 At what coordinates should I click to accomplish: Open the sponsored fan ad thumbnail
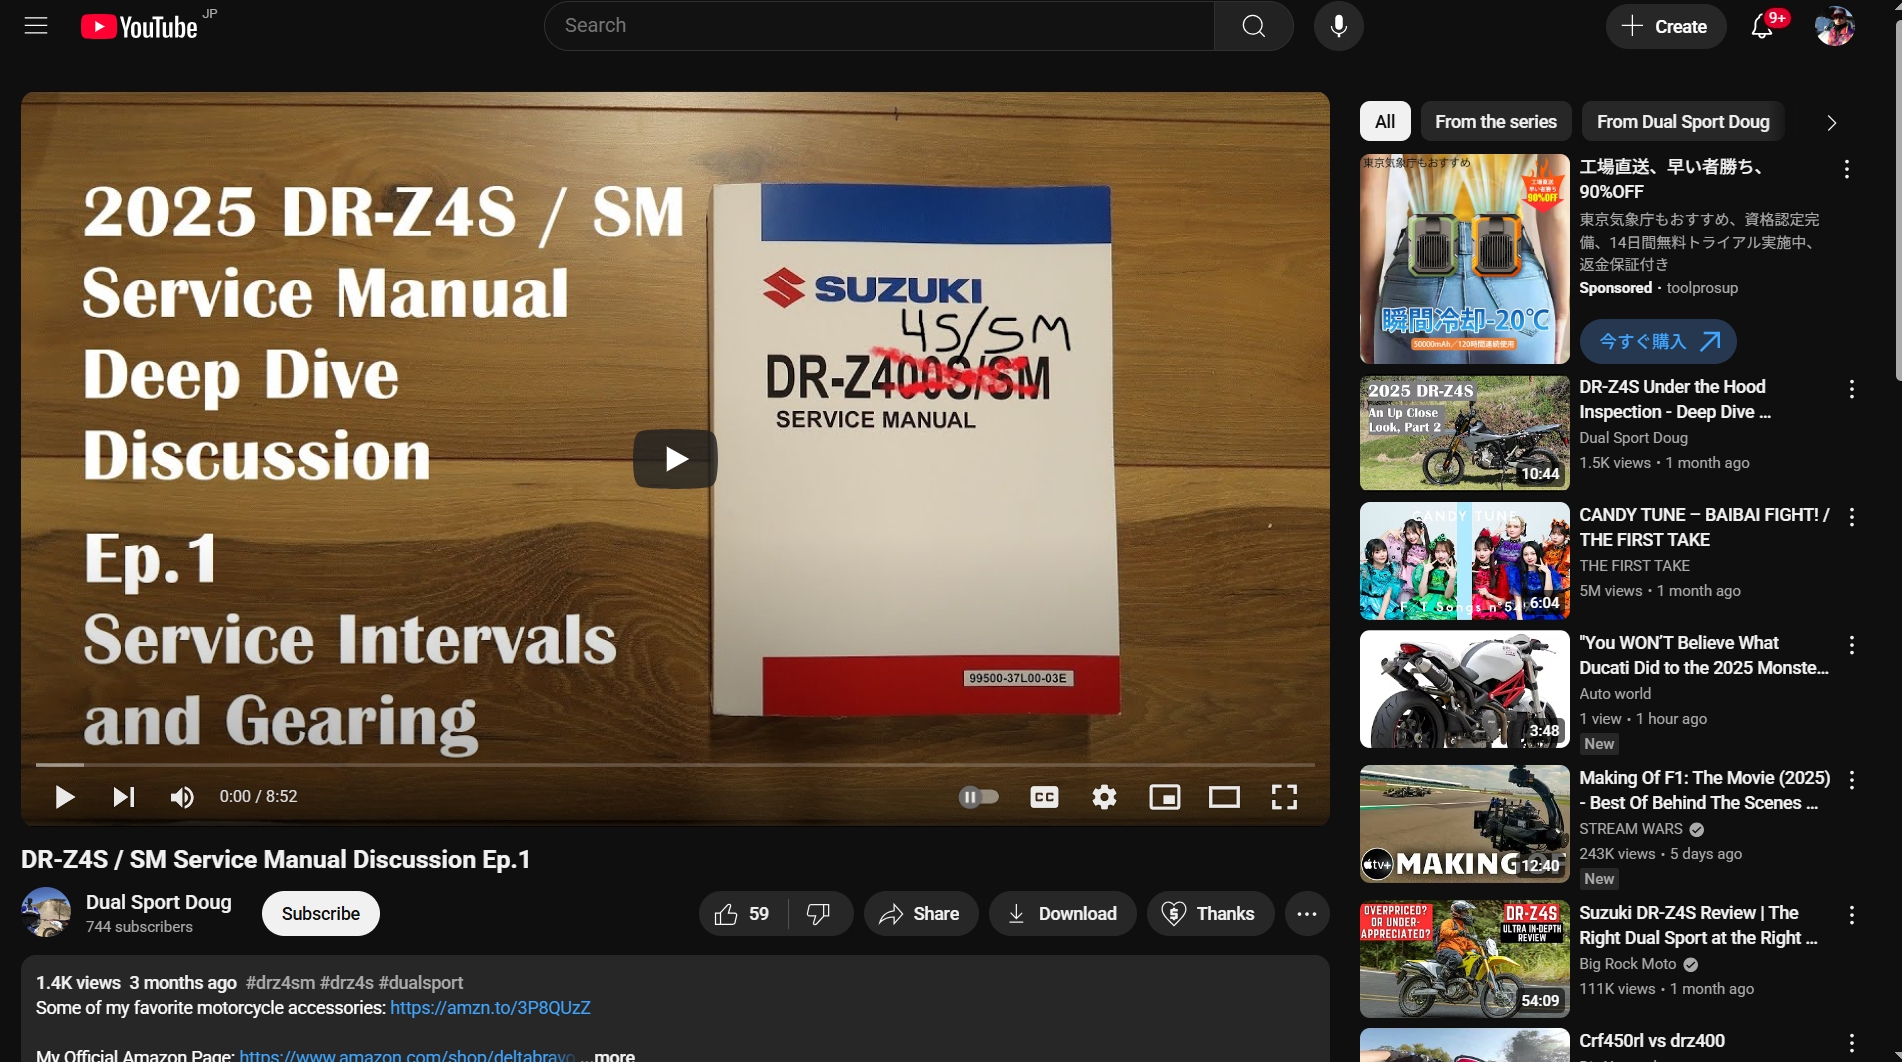click(1464, 259)
